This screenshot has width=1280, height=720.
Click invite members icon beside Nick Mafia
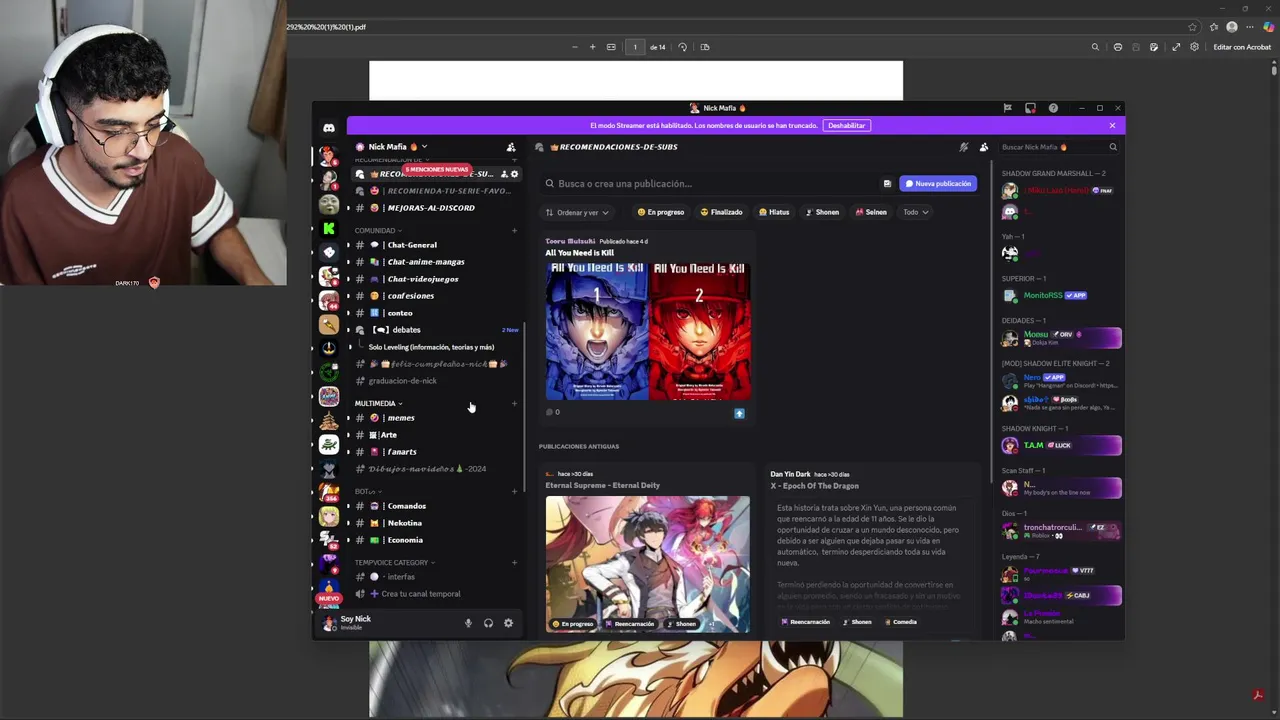[x=511, y=147]
